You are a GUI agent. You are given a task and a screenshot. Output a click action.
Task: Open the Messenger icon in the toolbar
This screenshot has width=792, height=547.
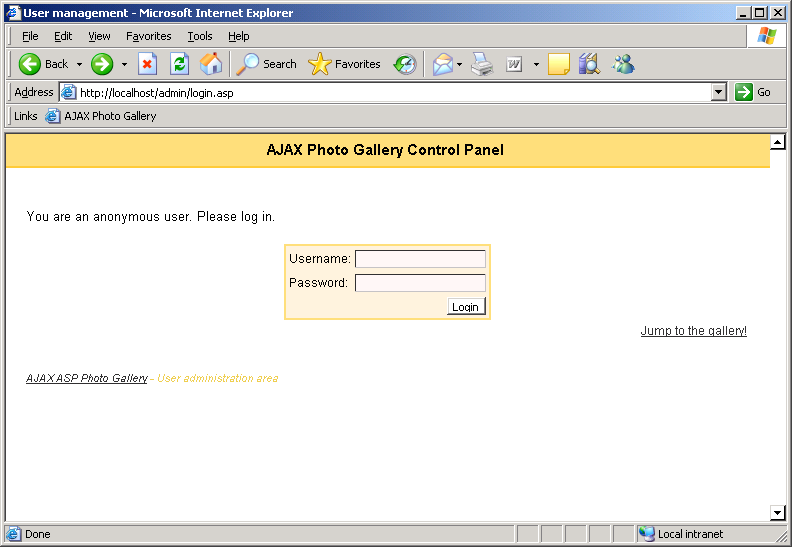(x=623, y=64)
